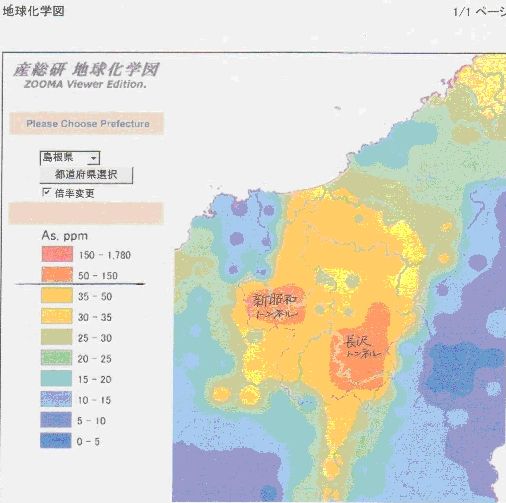
Task: Open the 島根県 prefecture dropdown arrow
Action: pos(94,158)
